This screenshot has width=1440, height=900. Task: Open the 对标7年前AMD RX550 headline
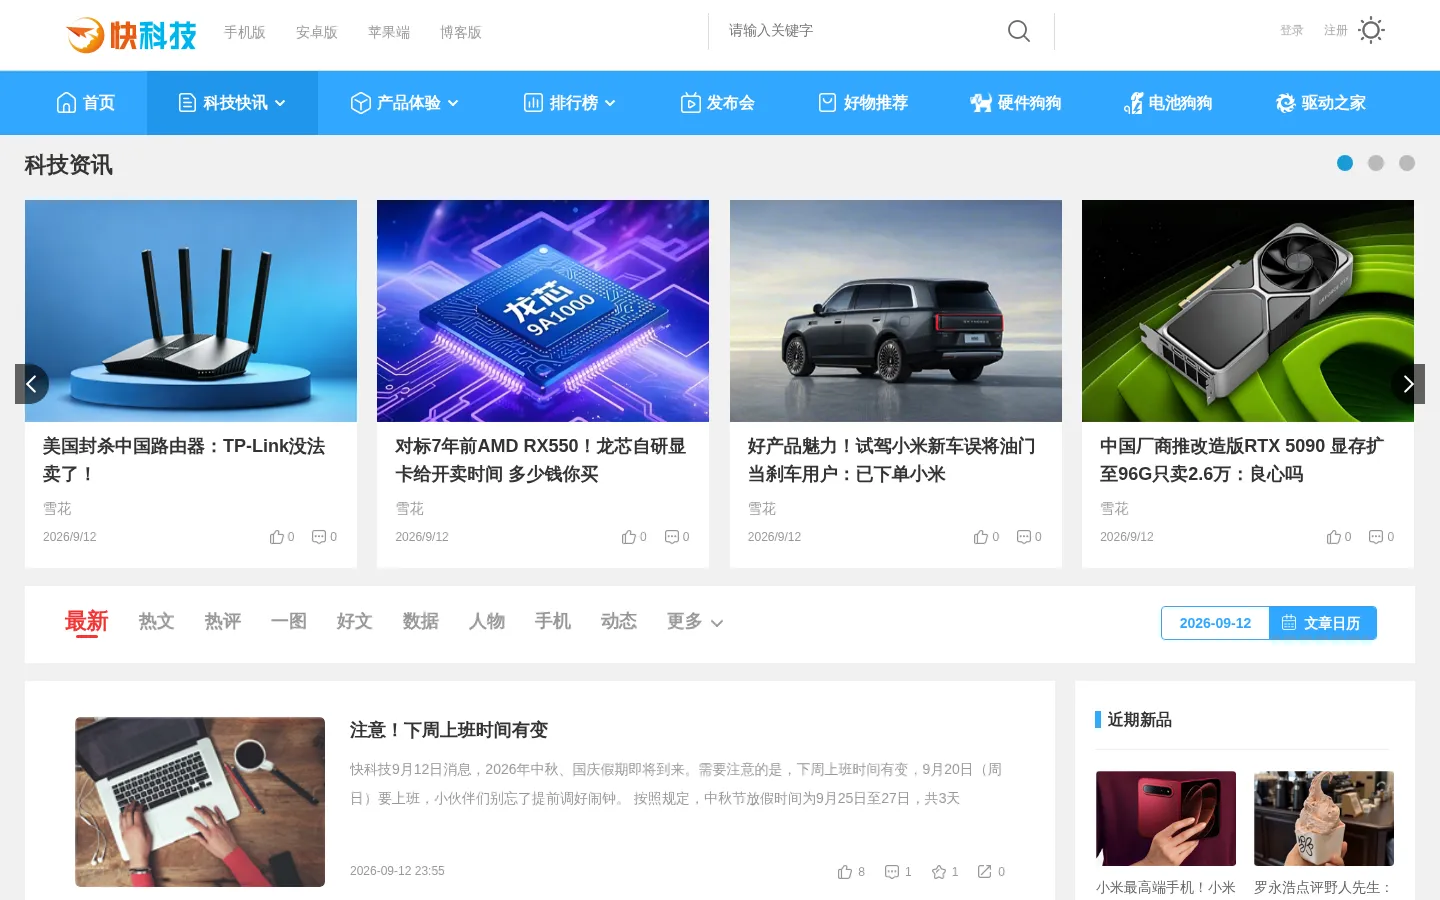[540, 460]
